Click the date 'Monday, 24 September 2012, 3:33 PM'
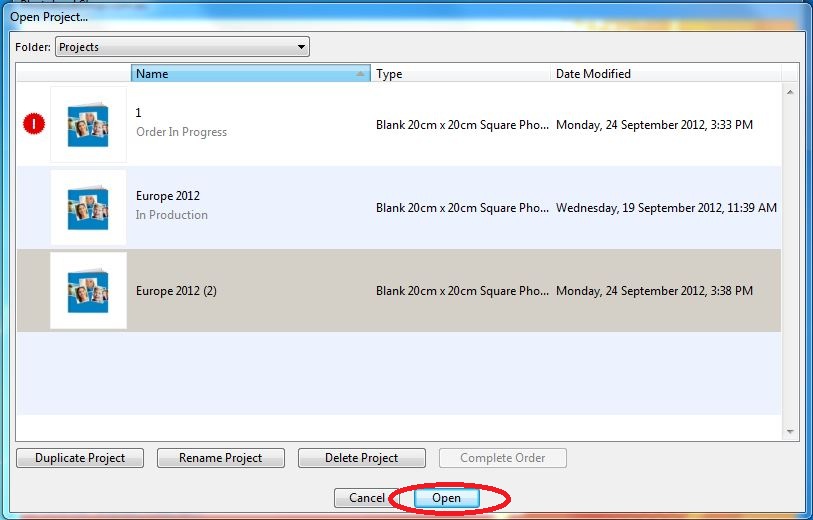Viewport: 813px width, 520px height. (654, 125)
